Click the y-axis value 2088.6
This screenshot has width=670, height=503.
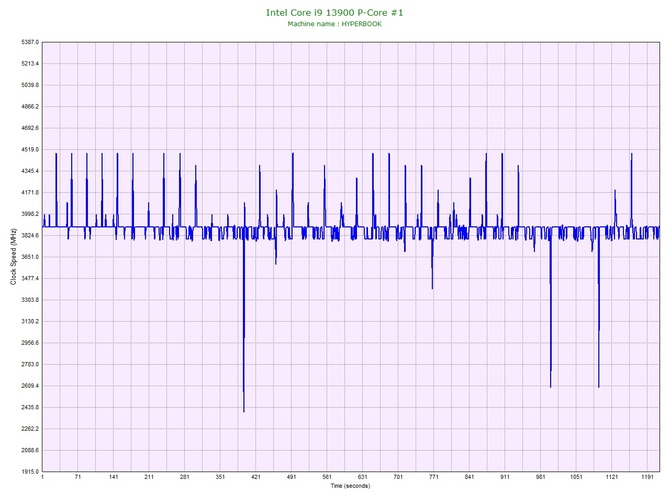(30, 450)
